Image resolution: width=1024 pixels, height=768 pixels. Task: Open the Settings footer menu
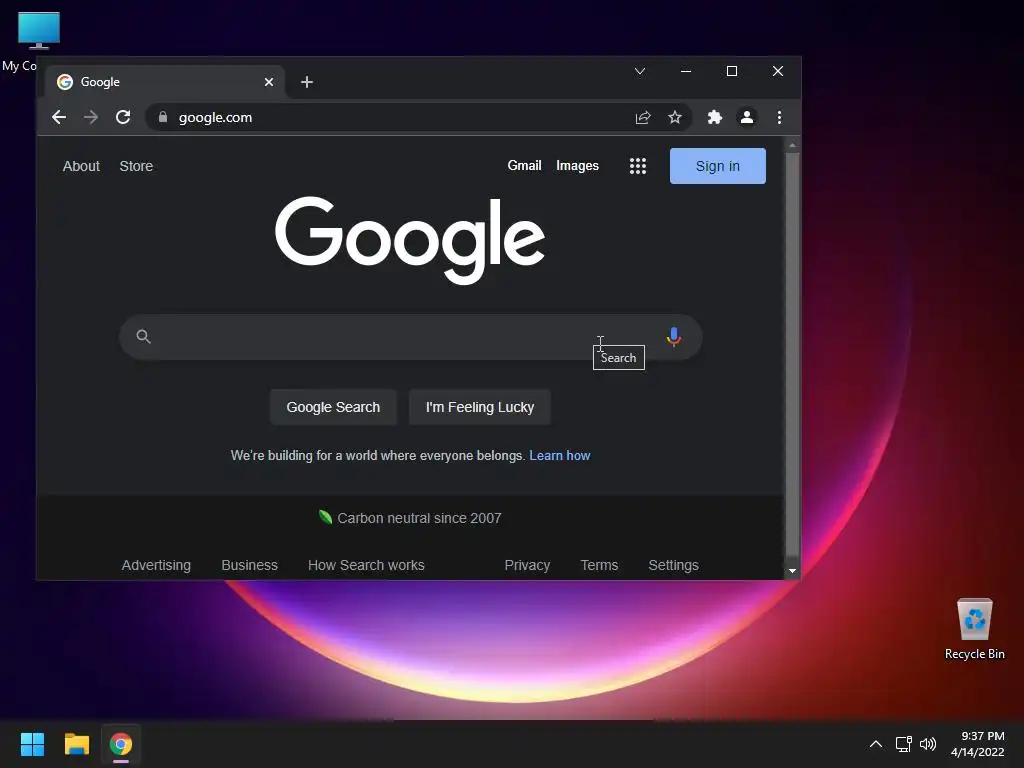point(673,565)
